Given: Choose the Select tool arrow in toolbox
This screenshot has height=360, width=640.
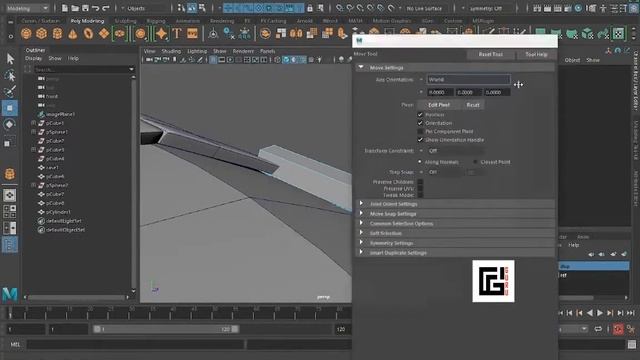Looking at the screenshot, I should tap(10, 59).
